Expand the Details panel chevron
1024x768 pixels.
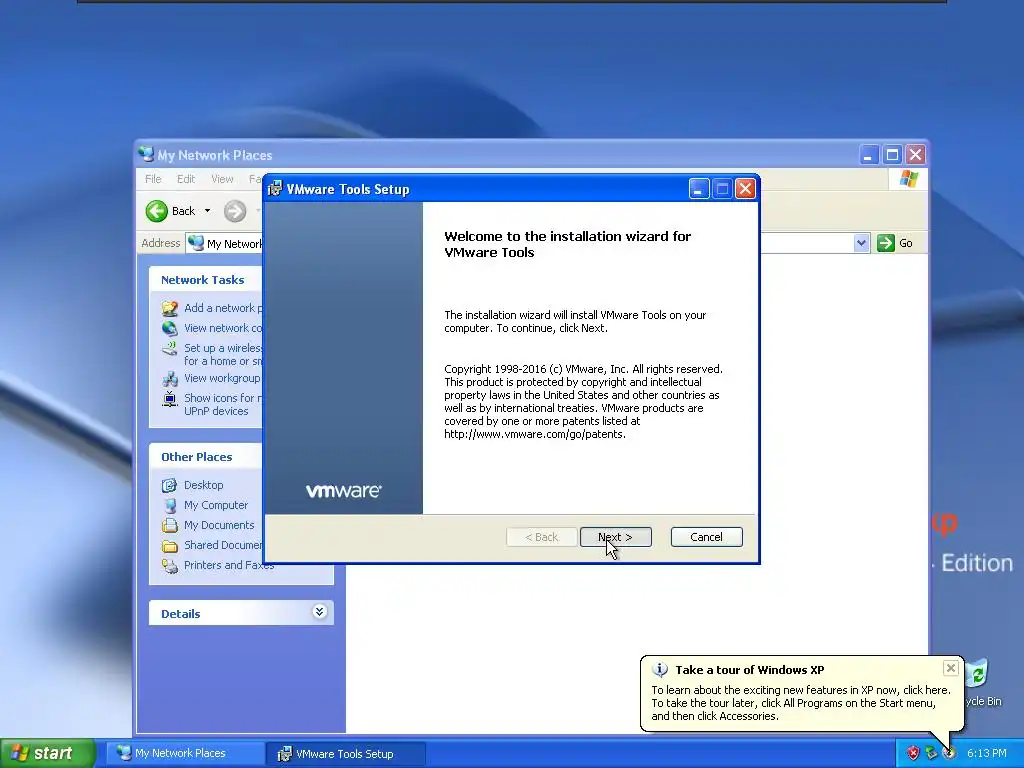pos(319,612)
